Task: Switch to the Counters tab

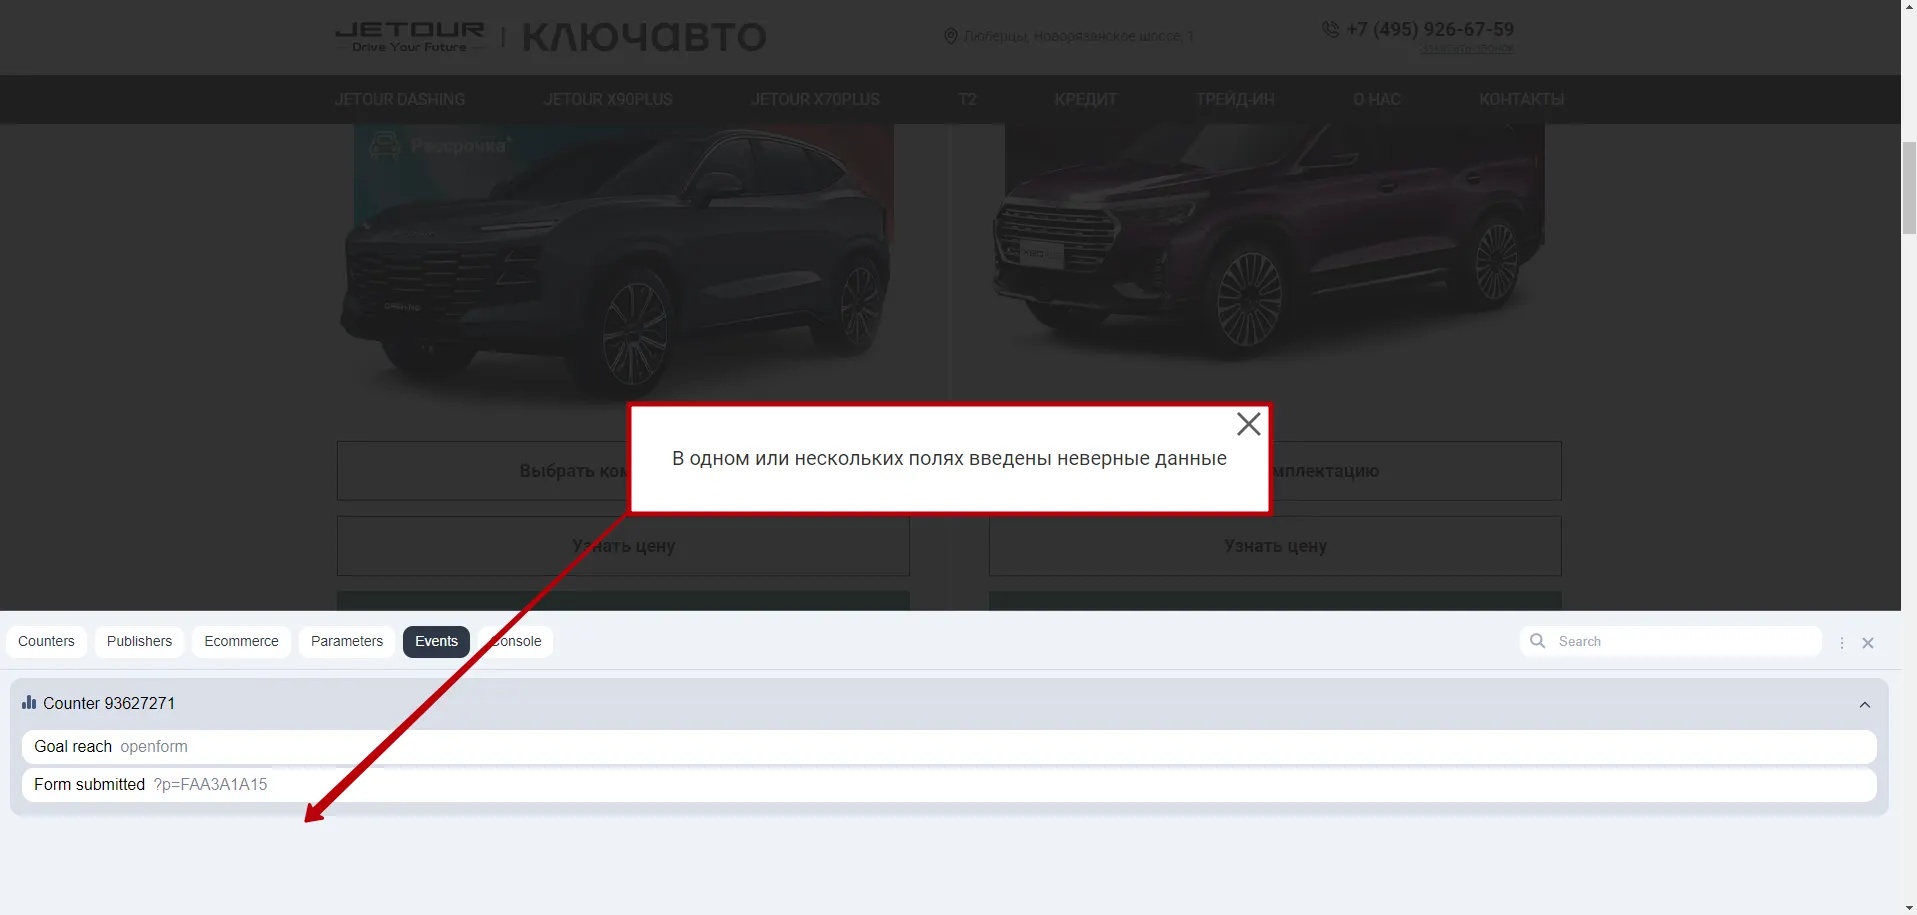Action: pyautogui.click(x=46, y=641)
